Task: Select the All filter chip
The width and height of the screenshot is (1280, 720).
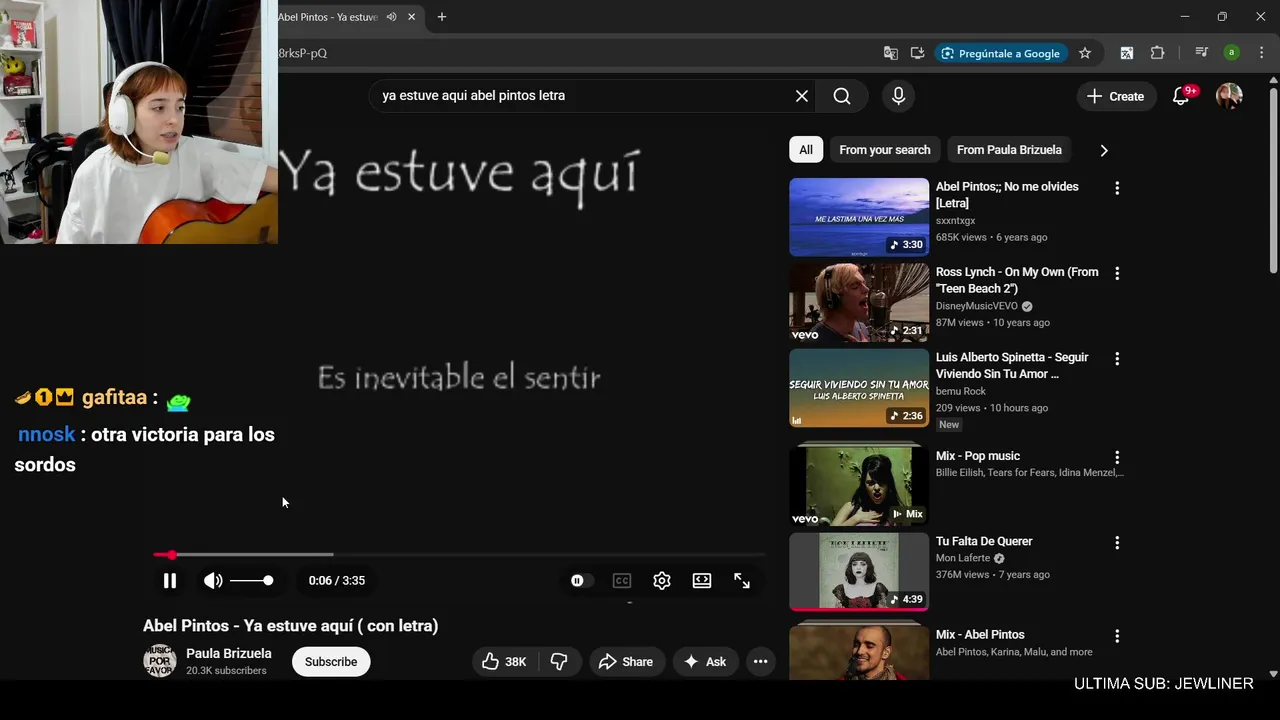Action: [806, 150]
